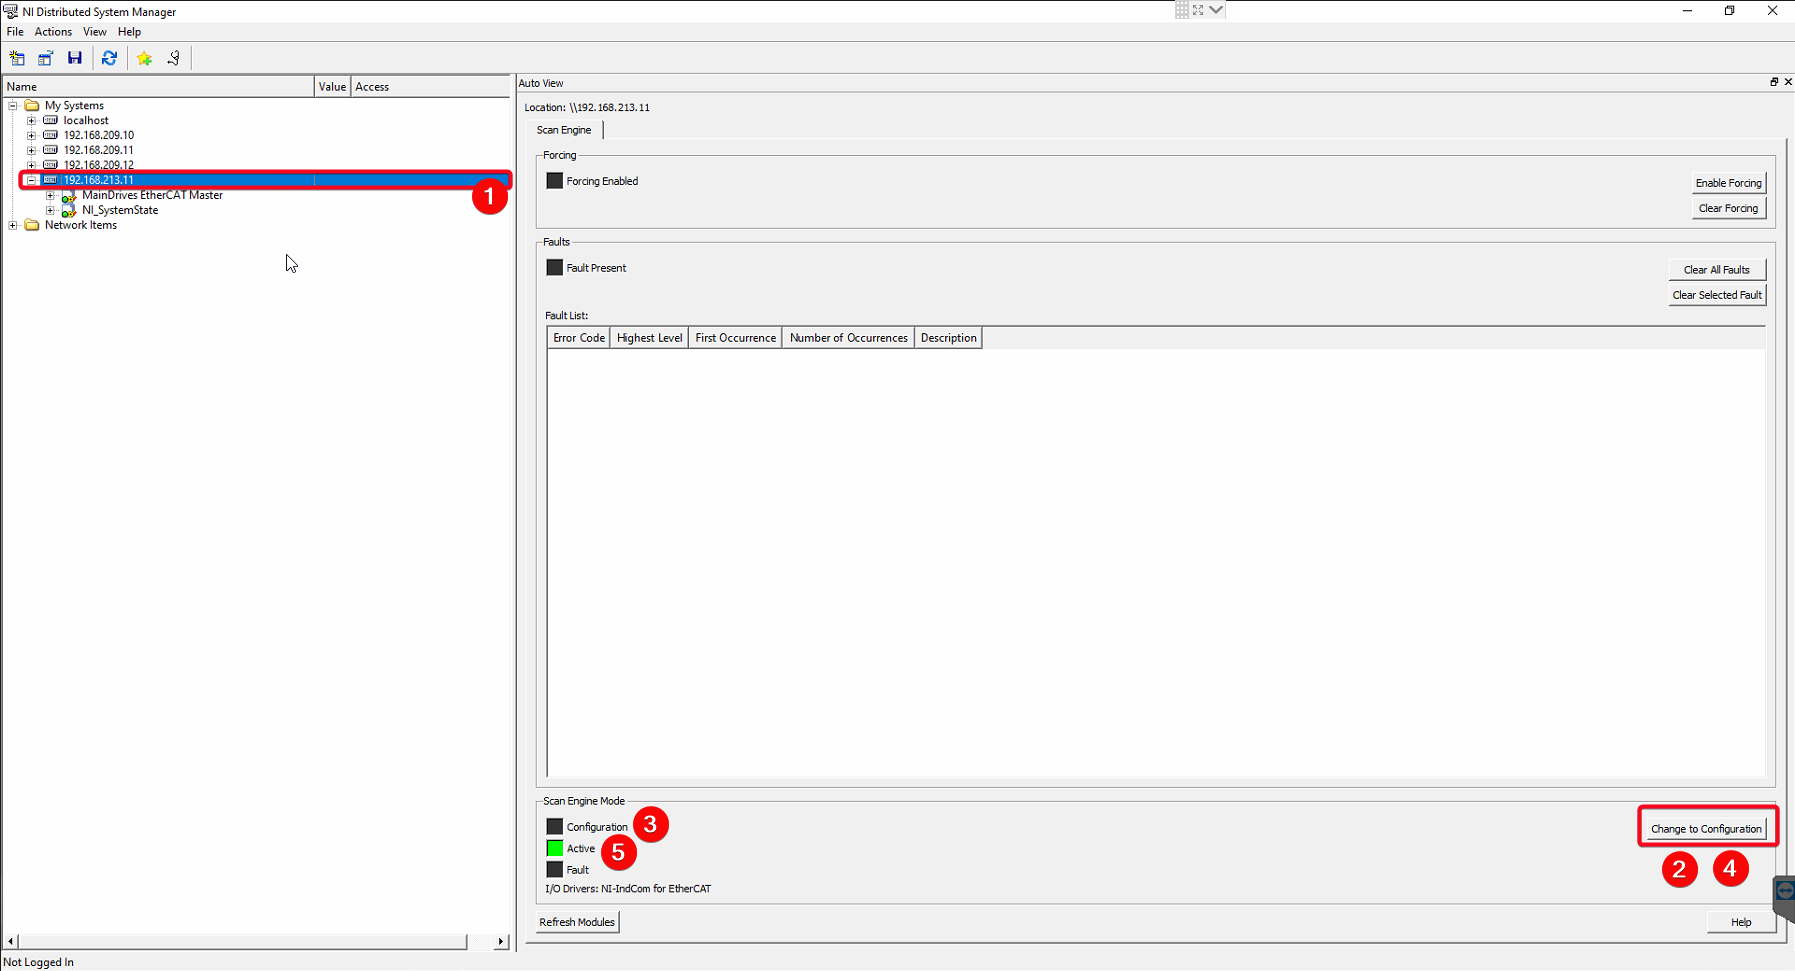
Task: Click the New View toolbar icon
Action: coord(17,58)
